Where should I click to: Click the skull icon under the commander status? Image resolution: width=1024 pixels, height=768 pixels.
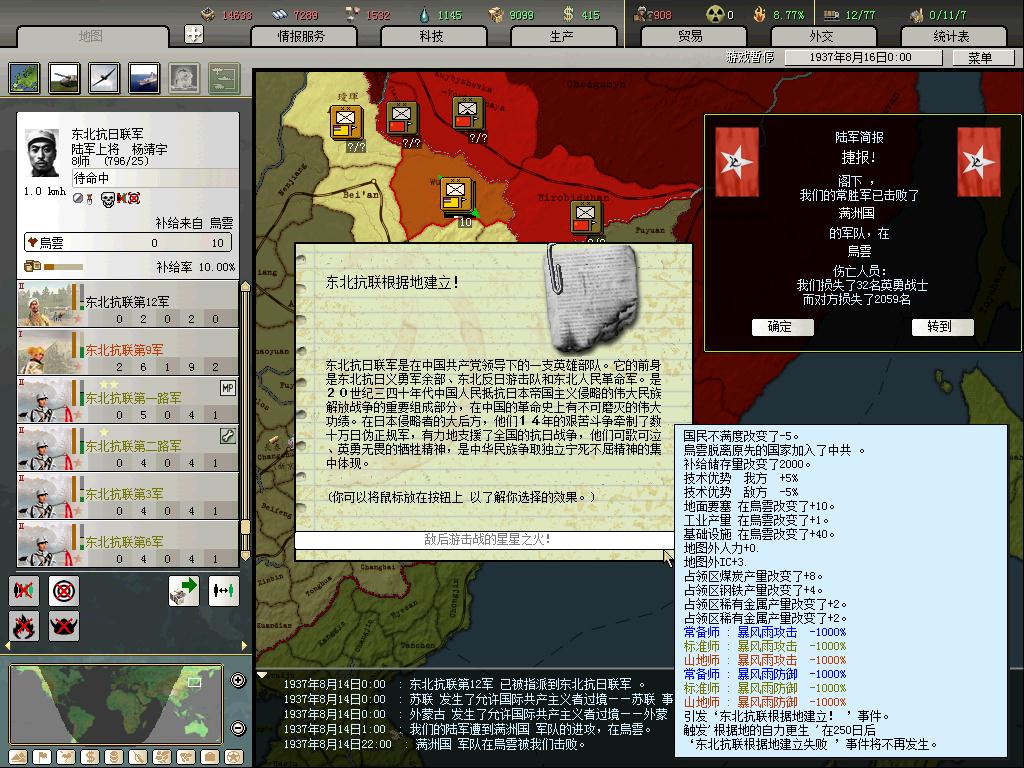tap(107, 199)
